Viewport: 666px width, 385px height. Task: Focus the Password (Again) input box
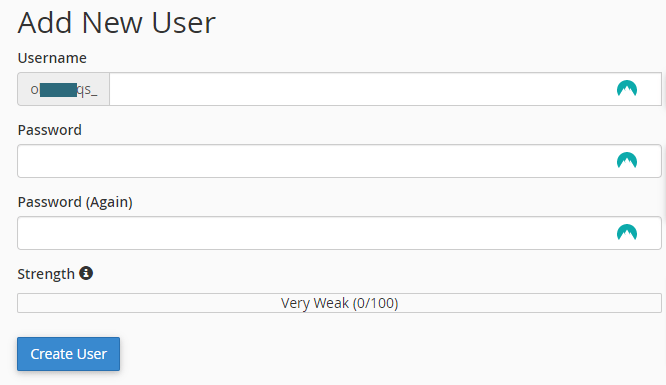pos(339,233)
